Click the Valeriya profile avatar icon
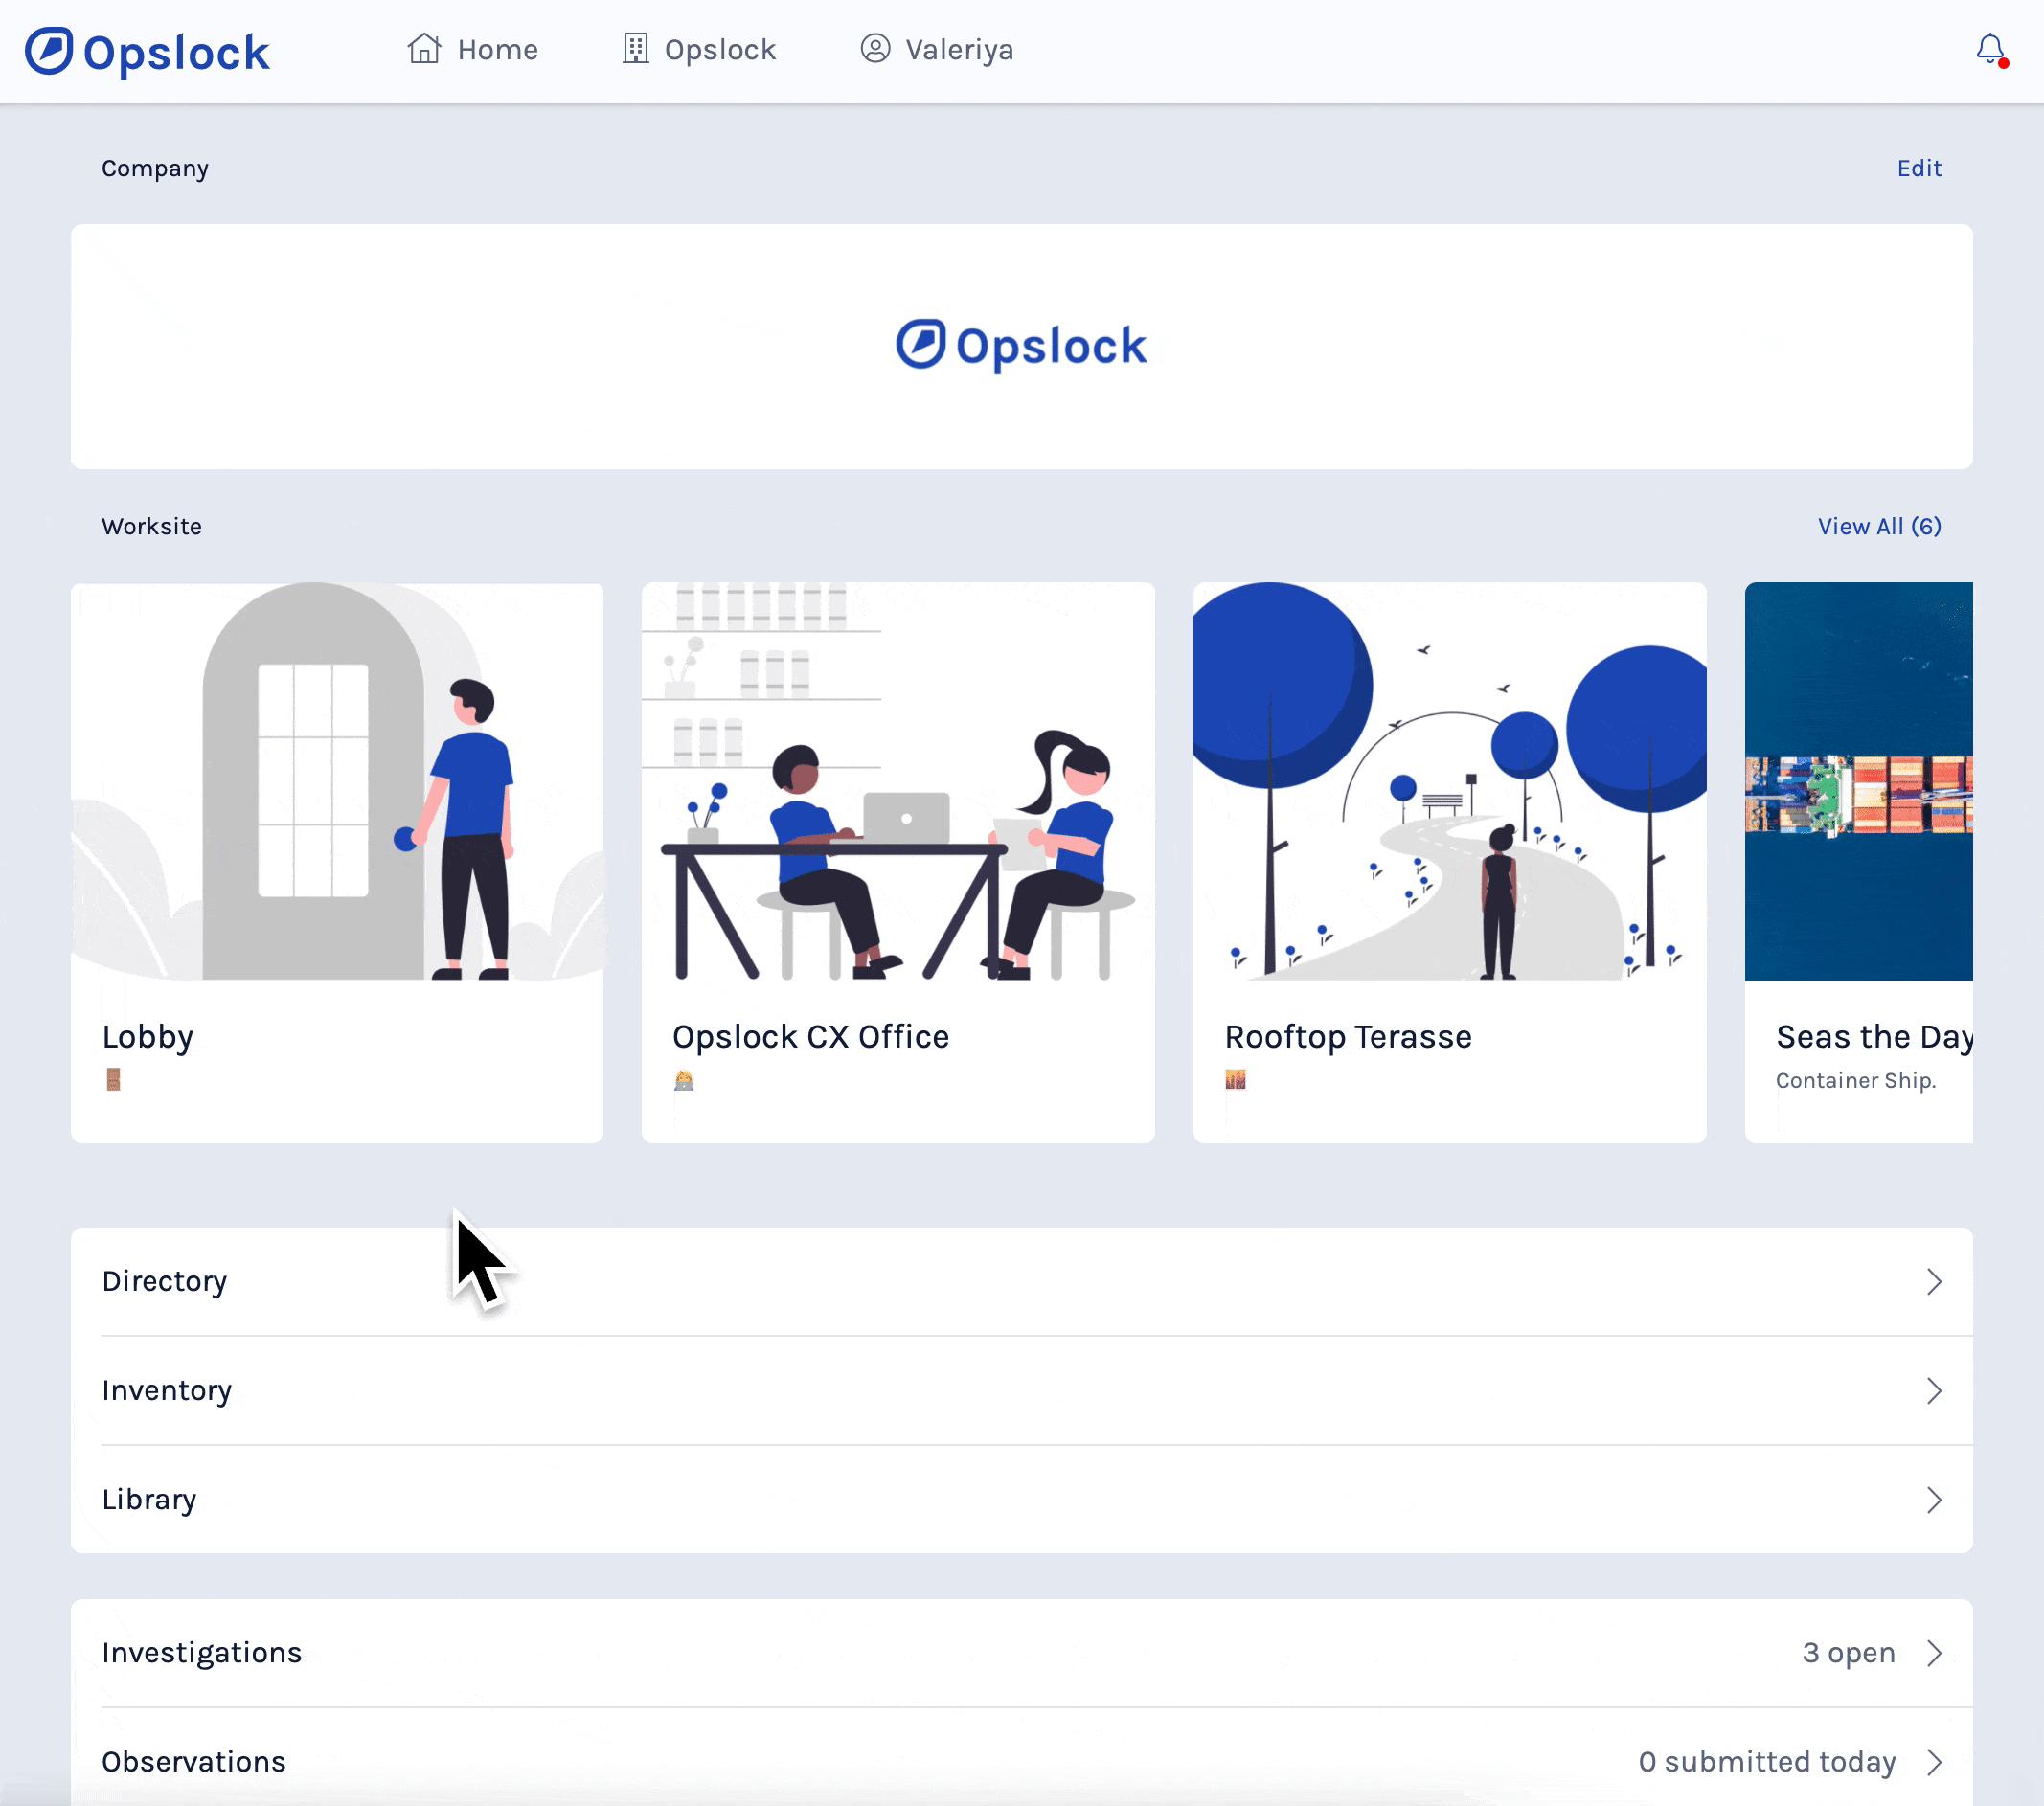 click(875, 49)
